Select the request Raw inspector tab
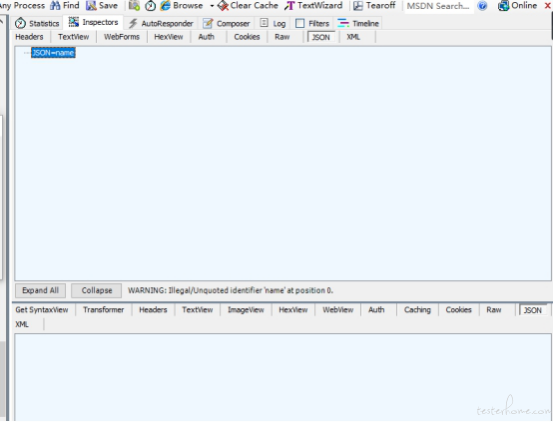The height and width of the screenshot is (423, 553). tap(282, 37)
